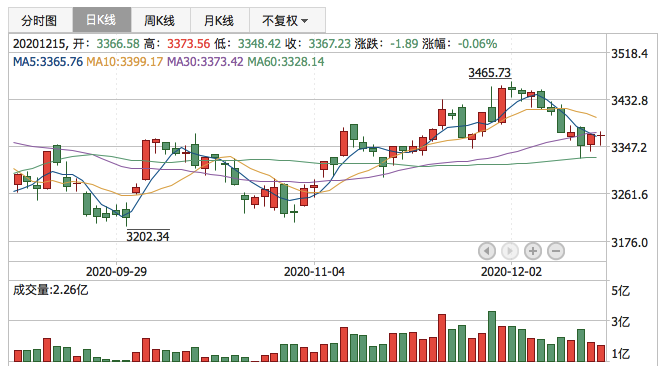
Task: Click the date 20201215 in header
Action: click(39, 44)
